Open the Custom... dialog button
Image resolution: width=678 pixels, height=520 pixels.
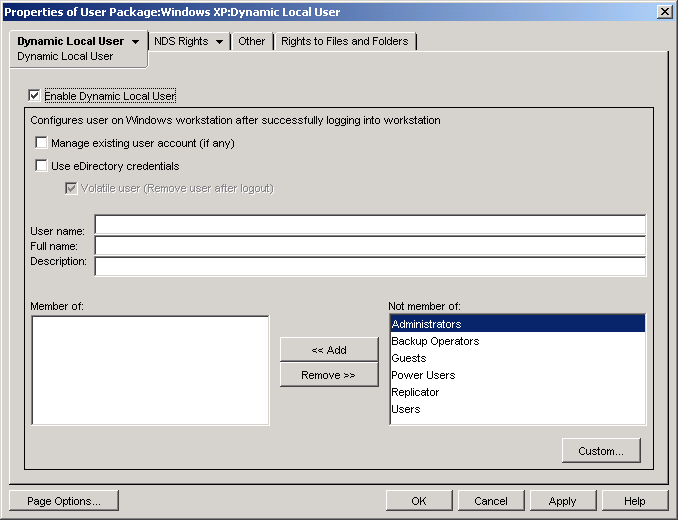pos(601,451)
